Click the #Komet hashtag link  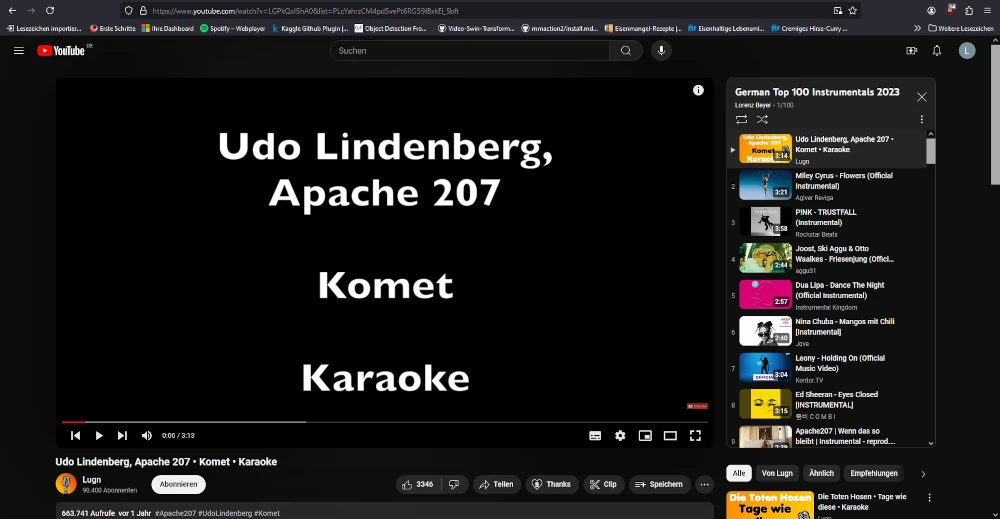pos(267,513)
